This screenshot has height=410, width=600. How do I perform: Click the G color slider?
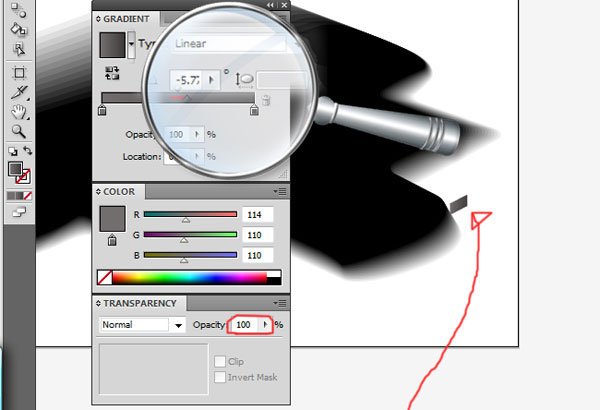coord(190,235)
